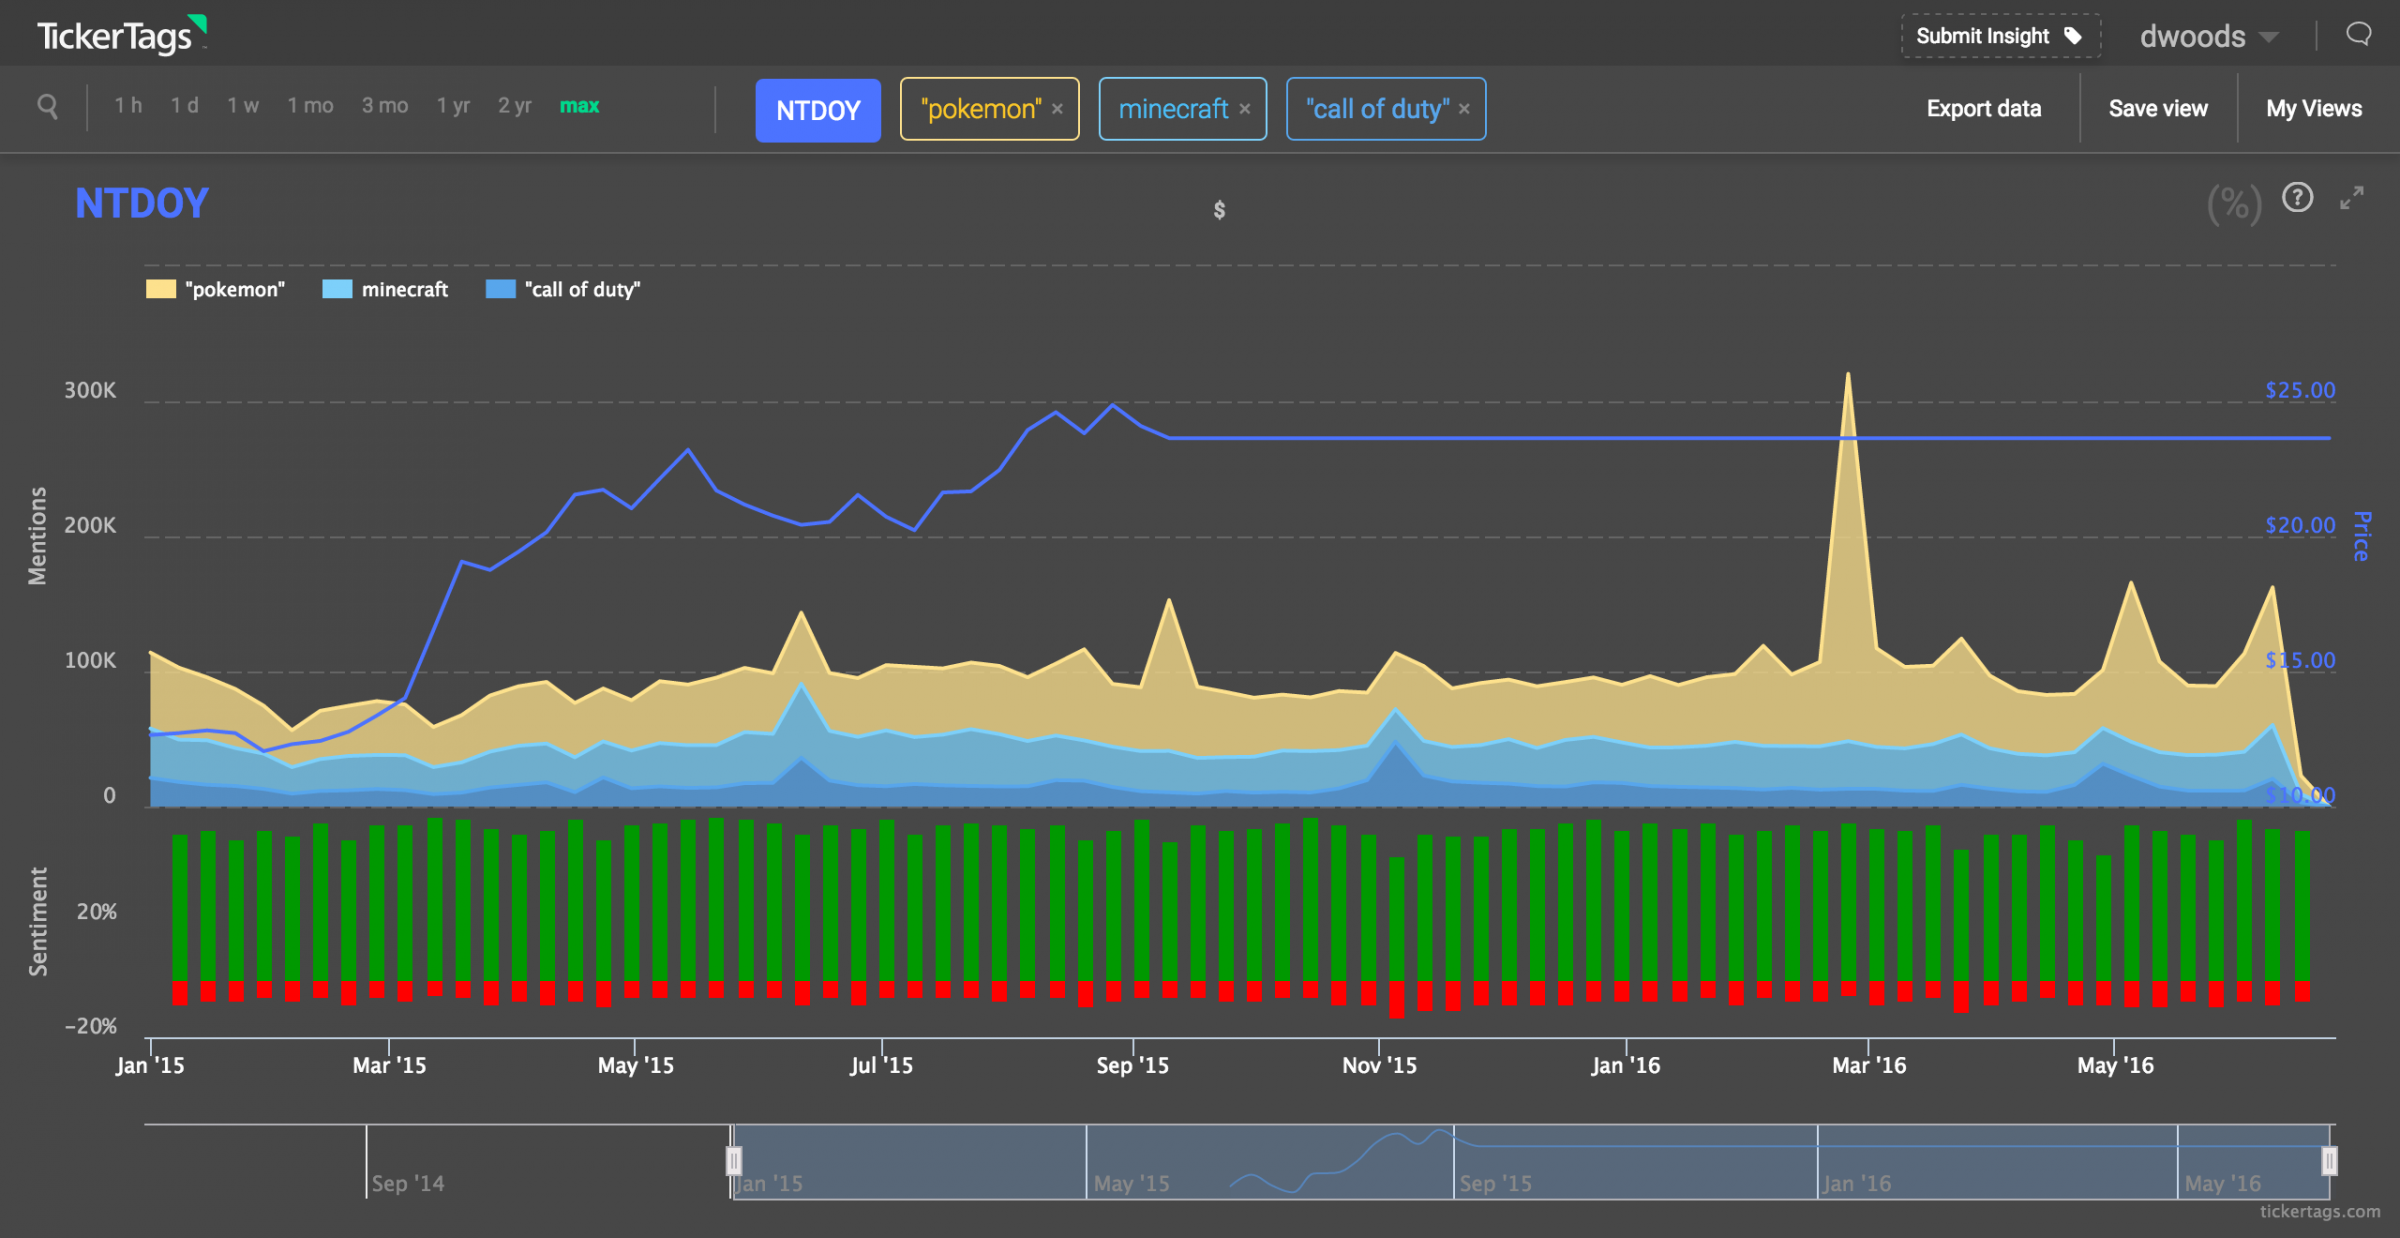2400x1238 pixels.
Task: Click the left range navigator handle
Action: [x=733, y=1161]
